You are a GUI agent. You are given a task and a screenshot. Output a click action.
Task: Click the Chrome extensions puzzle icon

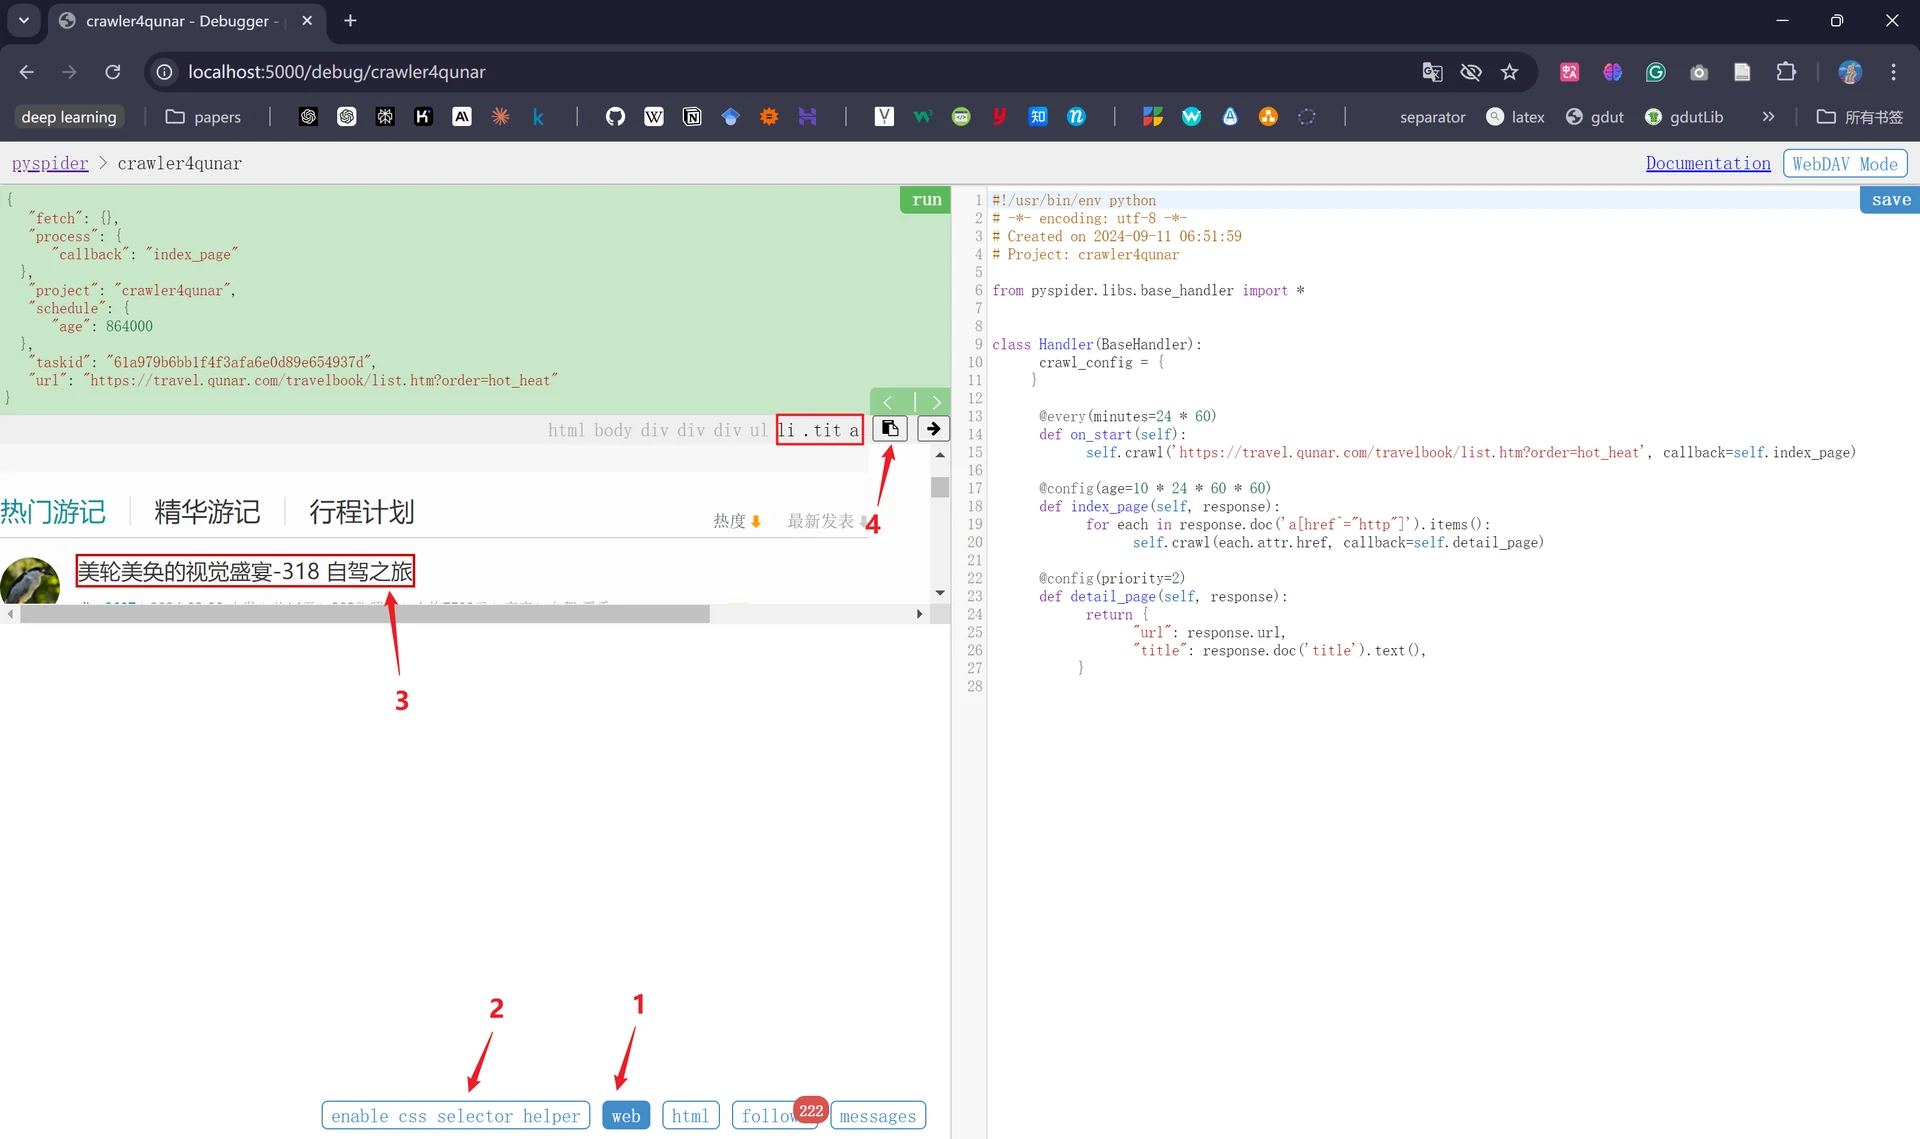pyautogui.click(x=1786, y=72)
